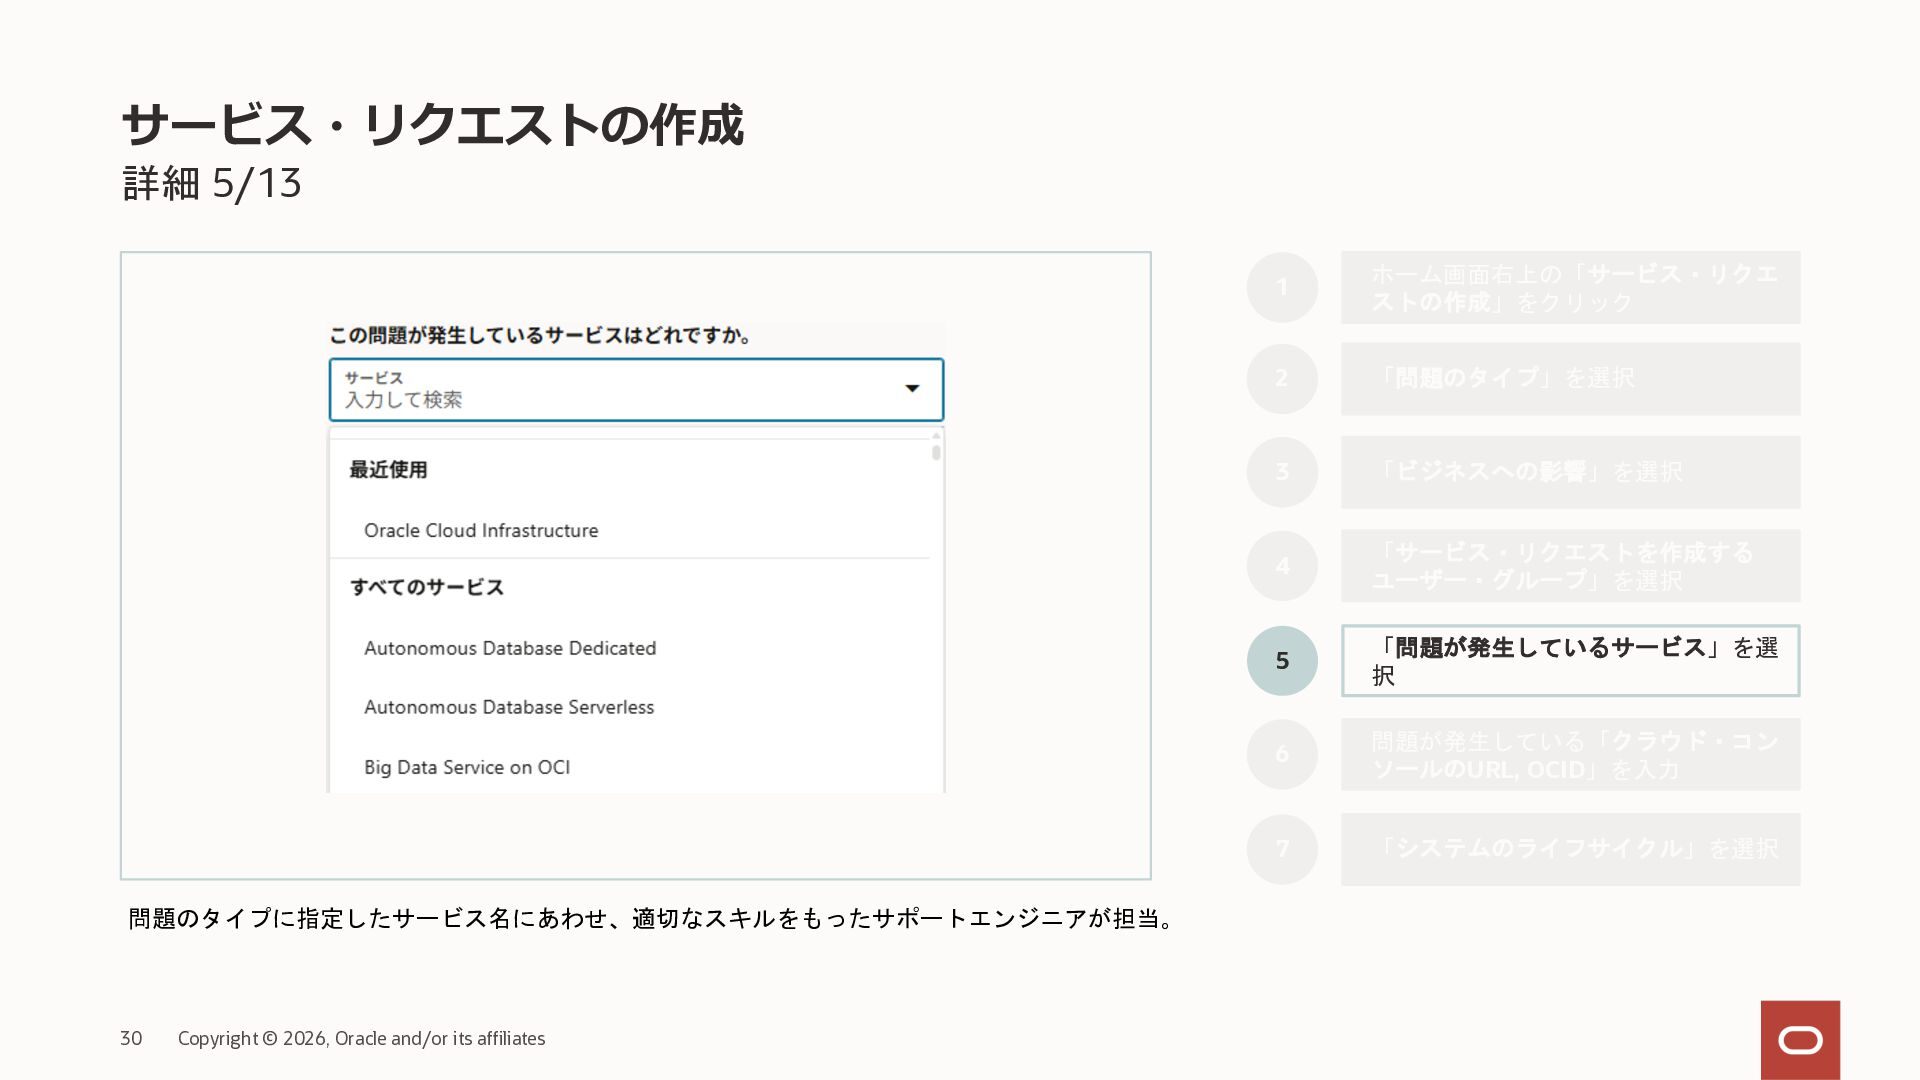
Task: Choose Autonomous Database Serverless option
Action: (509, 707)
